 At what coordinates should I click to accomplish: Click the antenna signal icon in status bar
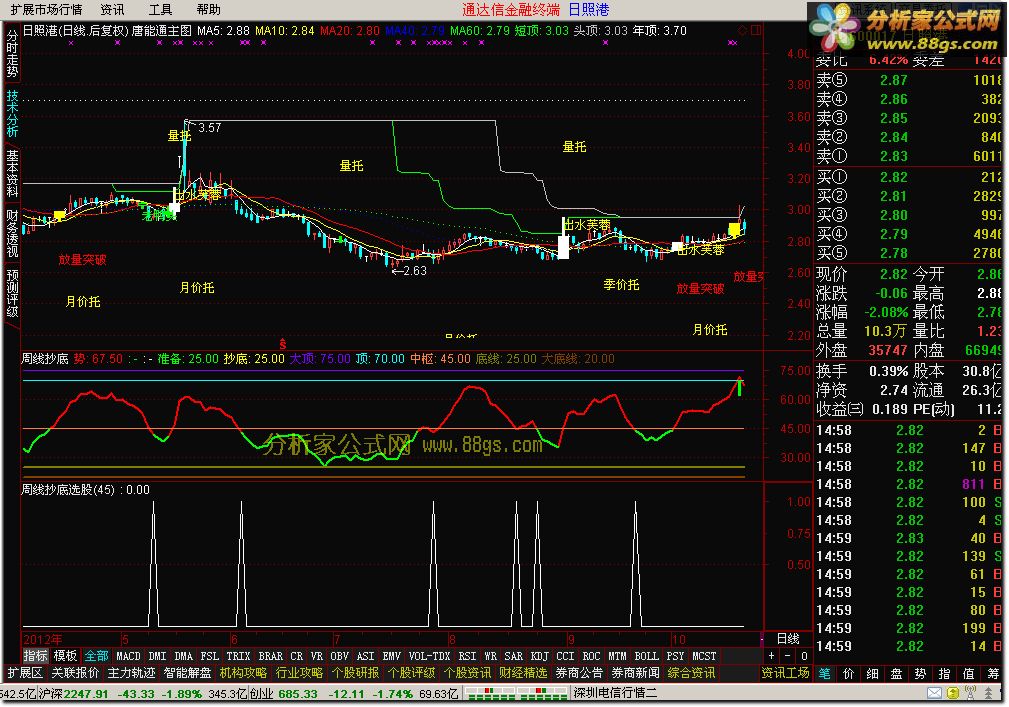(x=970, y=693)
